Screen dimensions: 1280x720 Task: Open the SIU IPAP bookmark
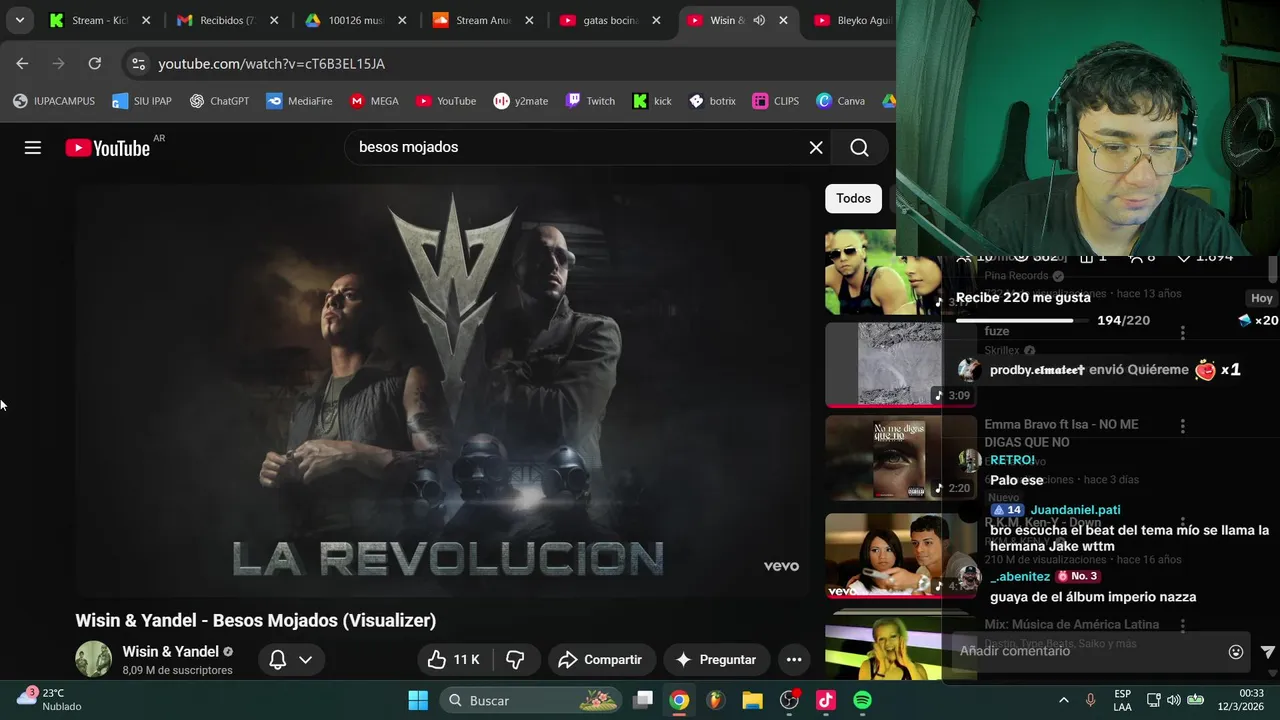tap(142, 101)
